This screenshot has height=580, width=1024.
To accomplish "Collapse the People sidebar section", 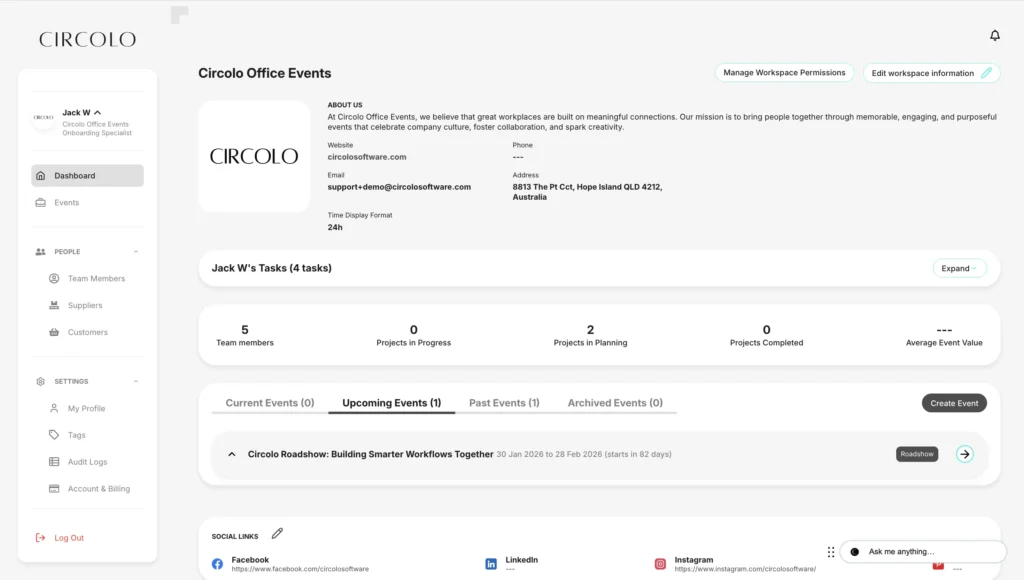I will pyautogui.click(x=136, y=252).
